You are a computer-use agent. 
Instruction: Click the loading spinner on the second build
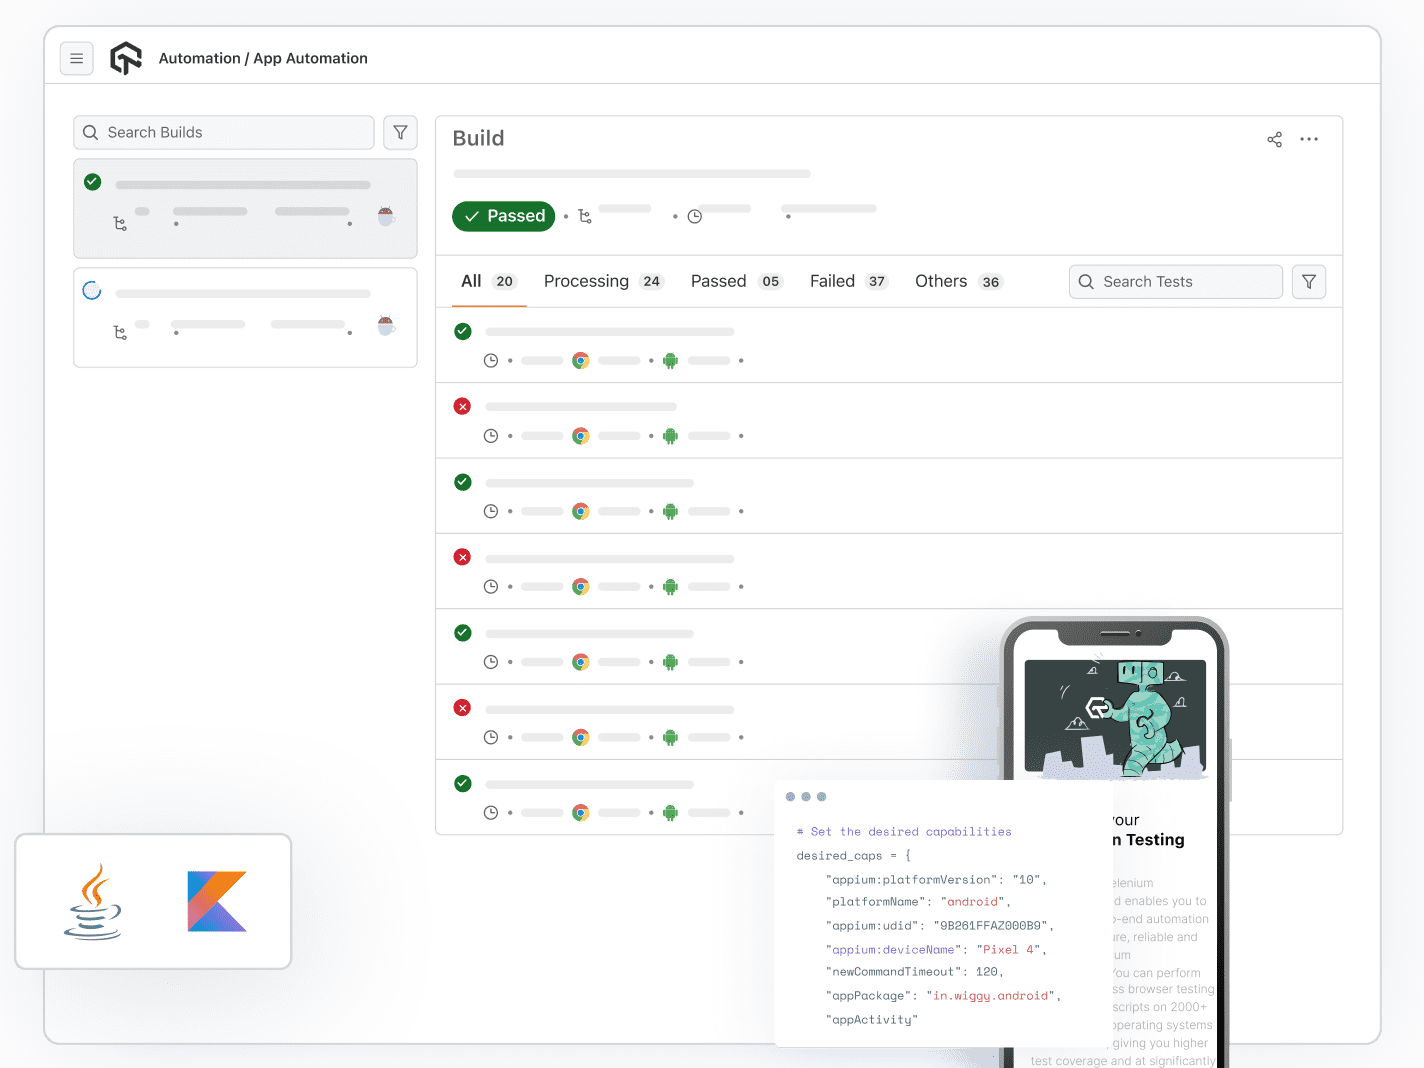[92, 290]
